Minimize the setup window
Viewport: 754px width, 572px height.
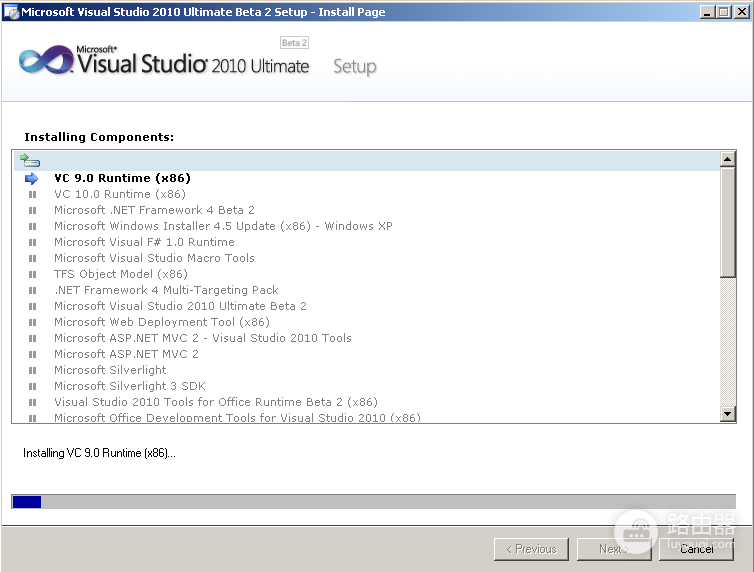point(706,12)
